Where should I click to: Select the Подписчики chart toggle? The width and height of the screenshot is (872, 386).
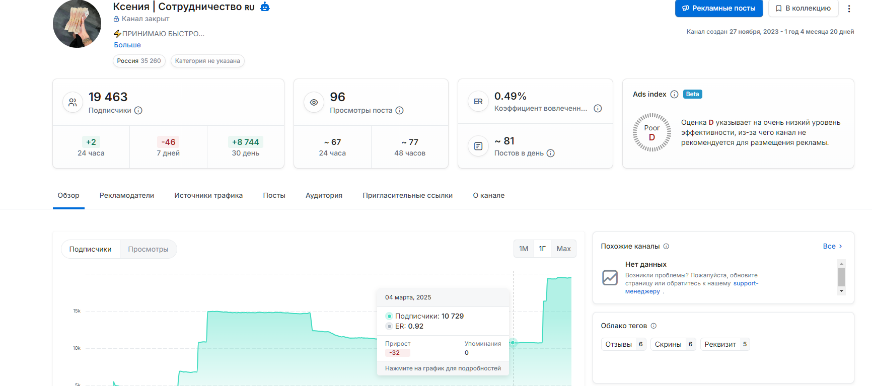[x=91, y=249]
